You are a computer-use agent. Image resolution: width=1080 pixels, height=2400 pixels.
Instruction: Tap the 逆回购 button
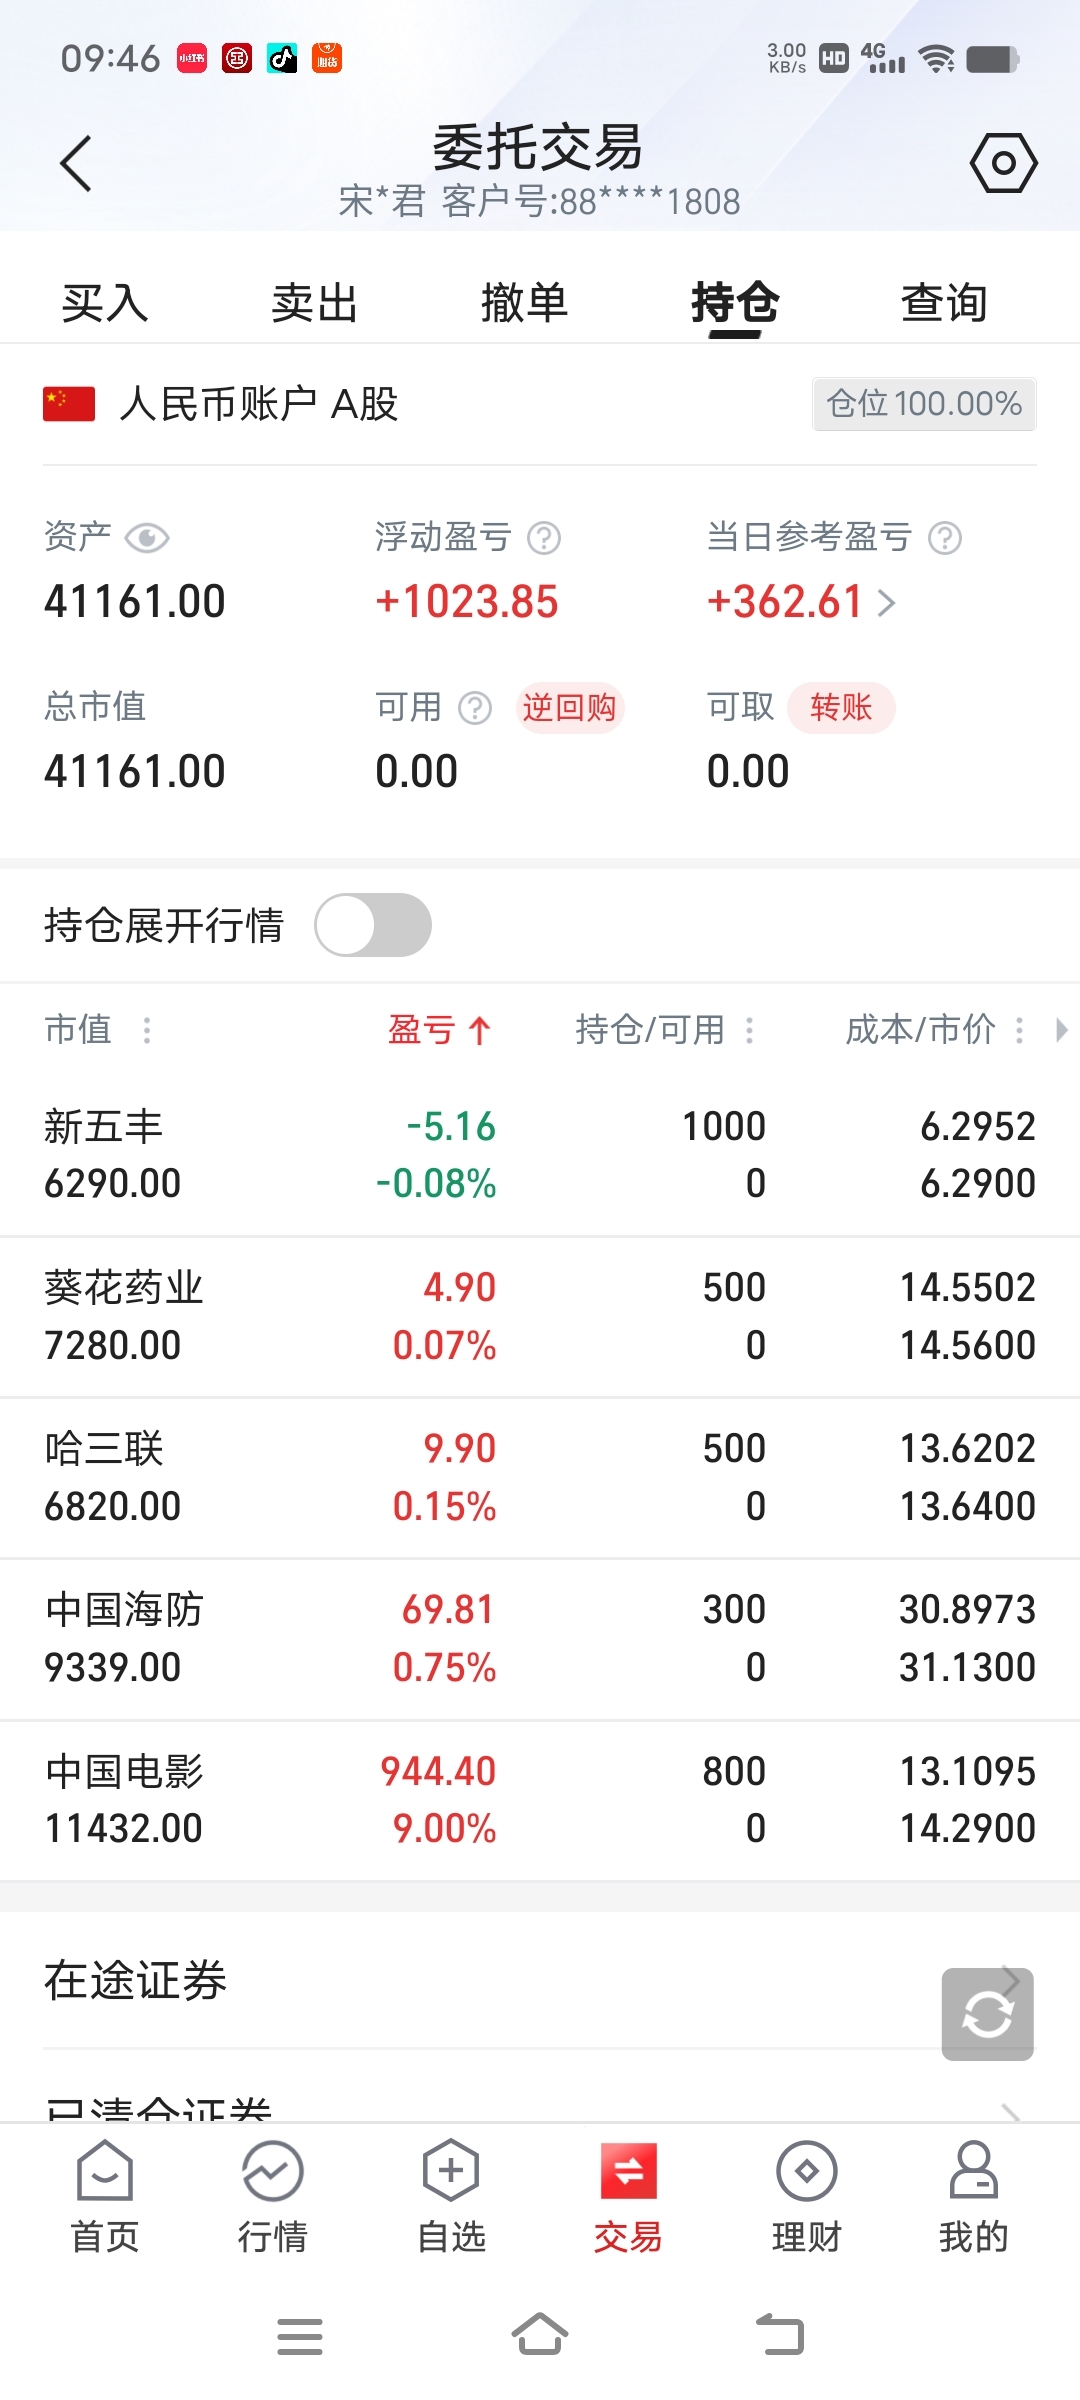click(569, 708)
